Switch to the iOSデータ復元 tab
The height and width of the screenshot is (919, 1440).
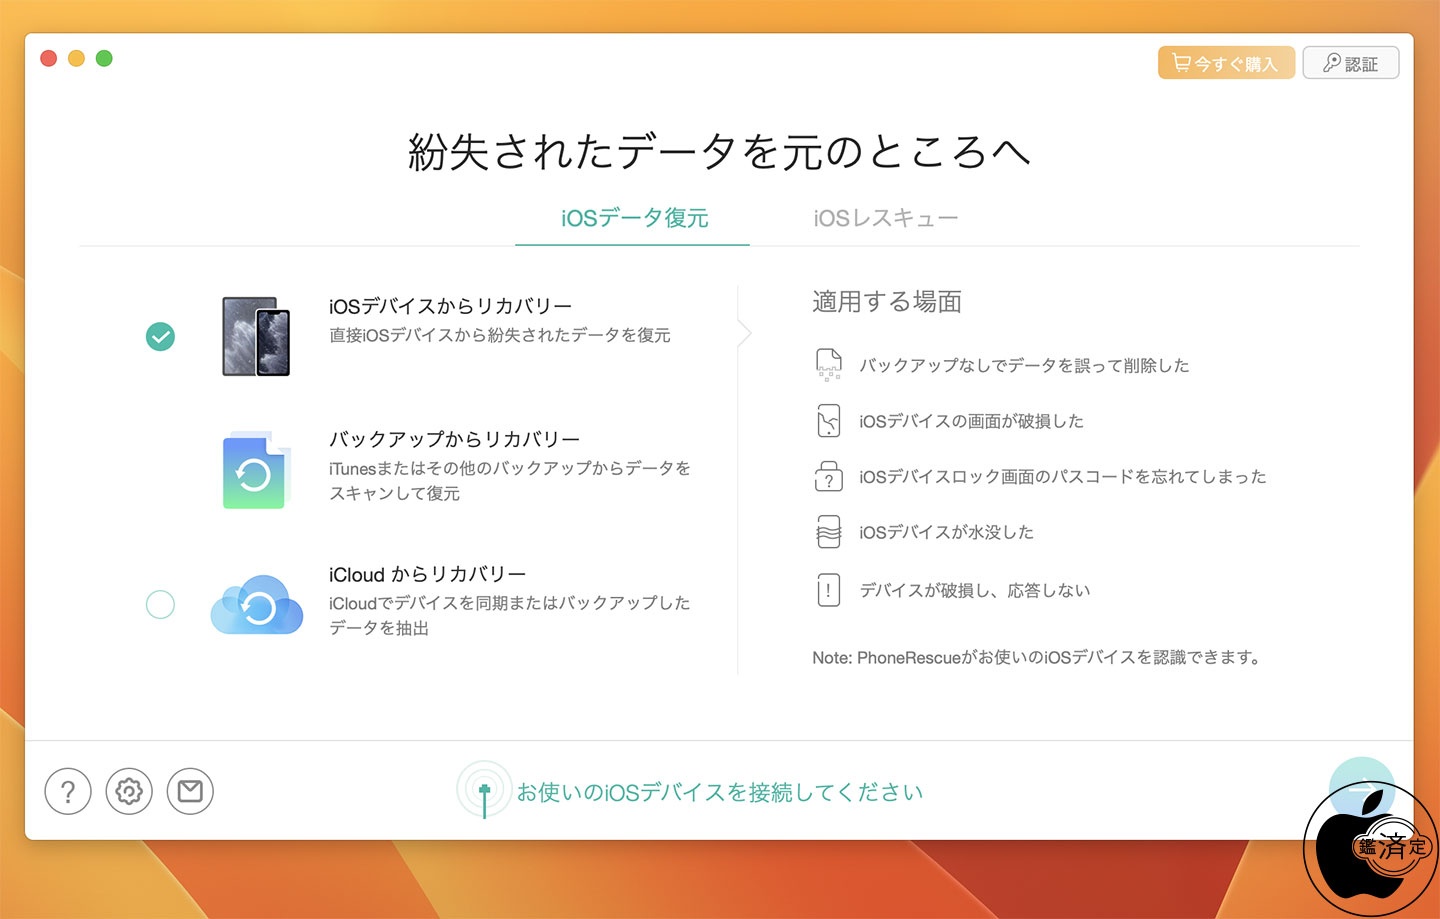(634, 218)
